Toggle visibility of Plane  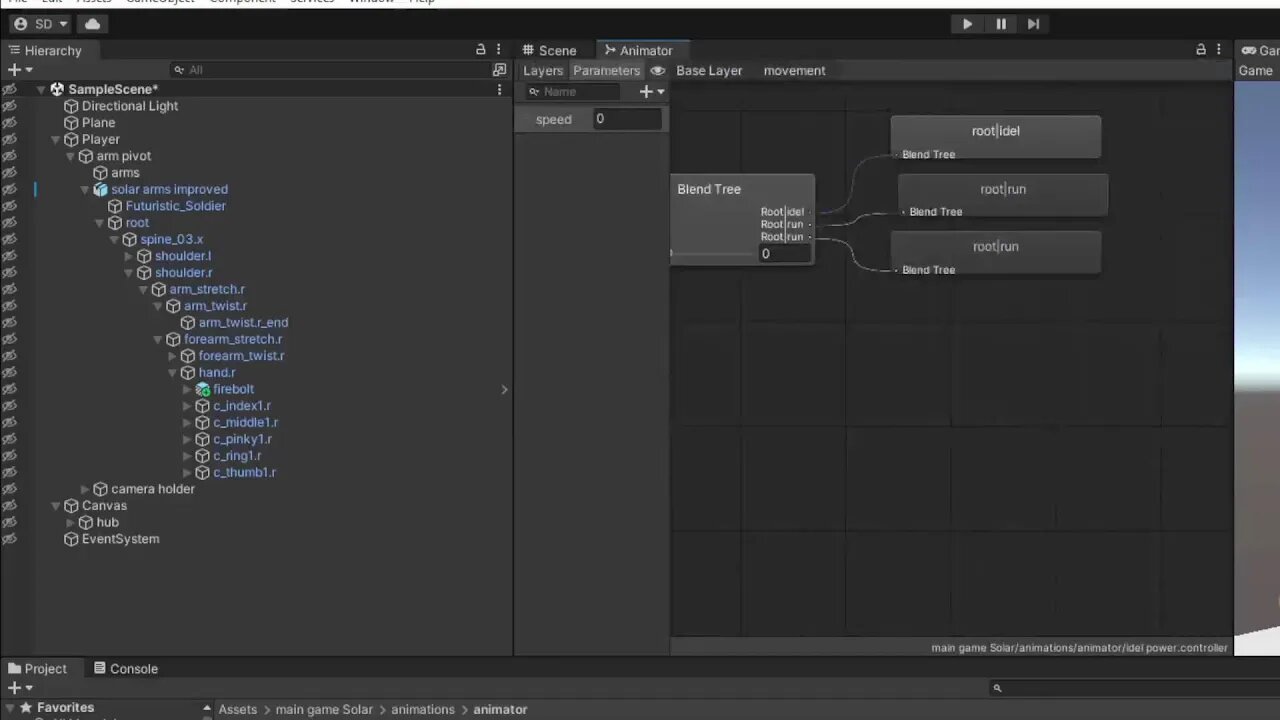pos(10,123)
